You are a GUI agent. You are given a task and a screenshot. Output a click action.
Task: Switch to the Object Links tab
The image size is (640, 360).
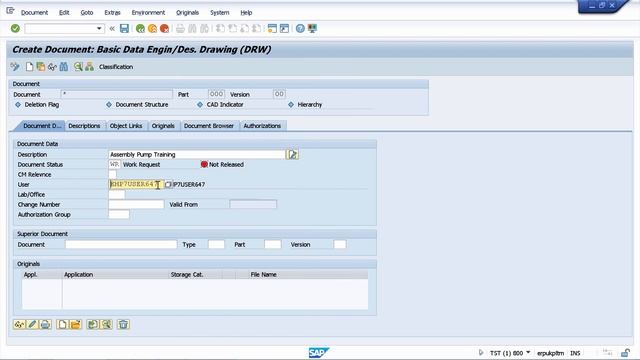point(126,126)
